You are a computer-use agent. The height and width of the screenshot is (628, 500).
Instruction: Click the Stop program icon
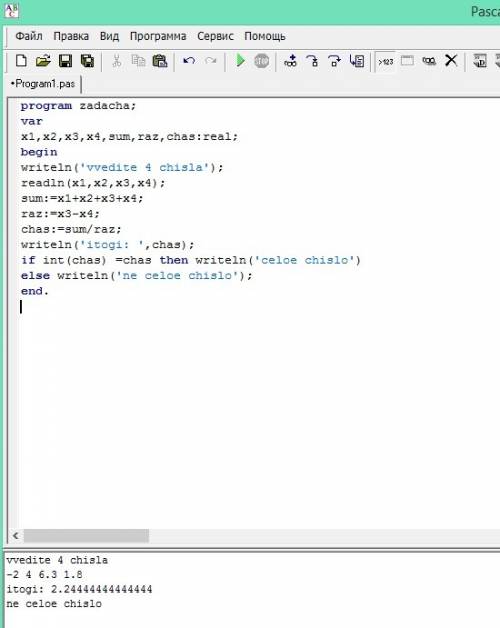[x=262, y=61]
